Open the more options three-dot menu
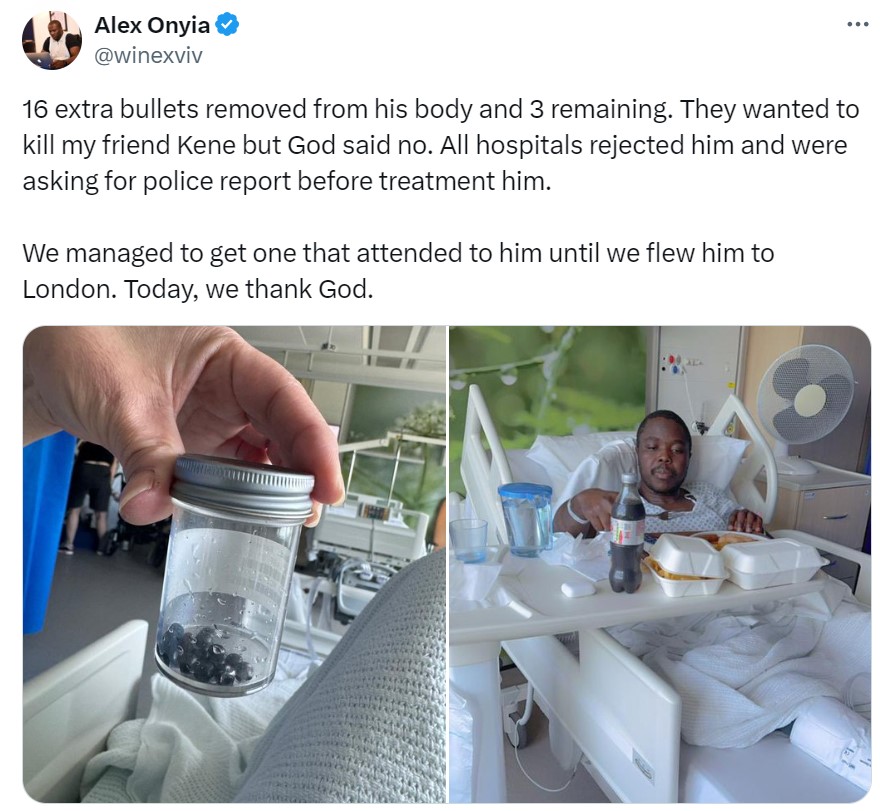The width and height of the screenshot is (880, 811). (858, 24)
